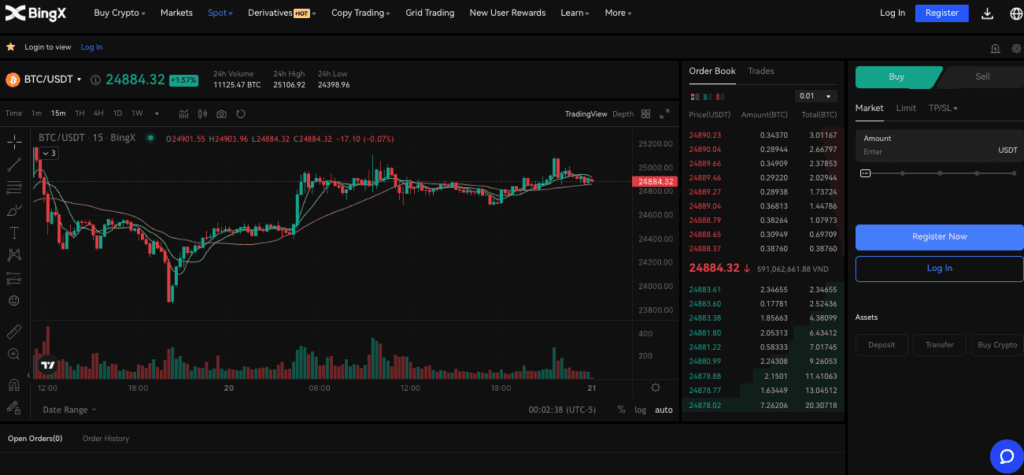Show bids-only order book view
This screenshot has height=475, width=1024.
707,97
